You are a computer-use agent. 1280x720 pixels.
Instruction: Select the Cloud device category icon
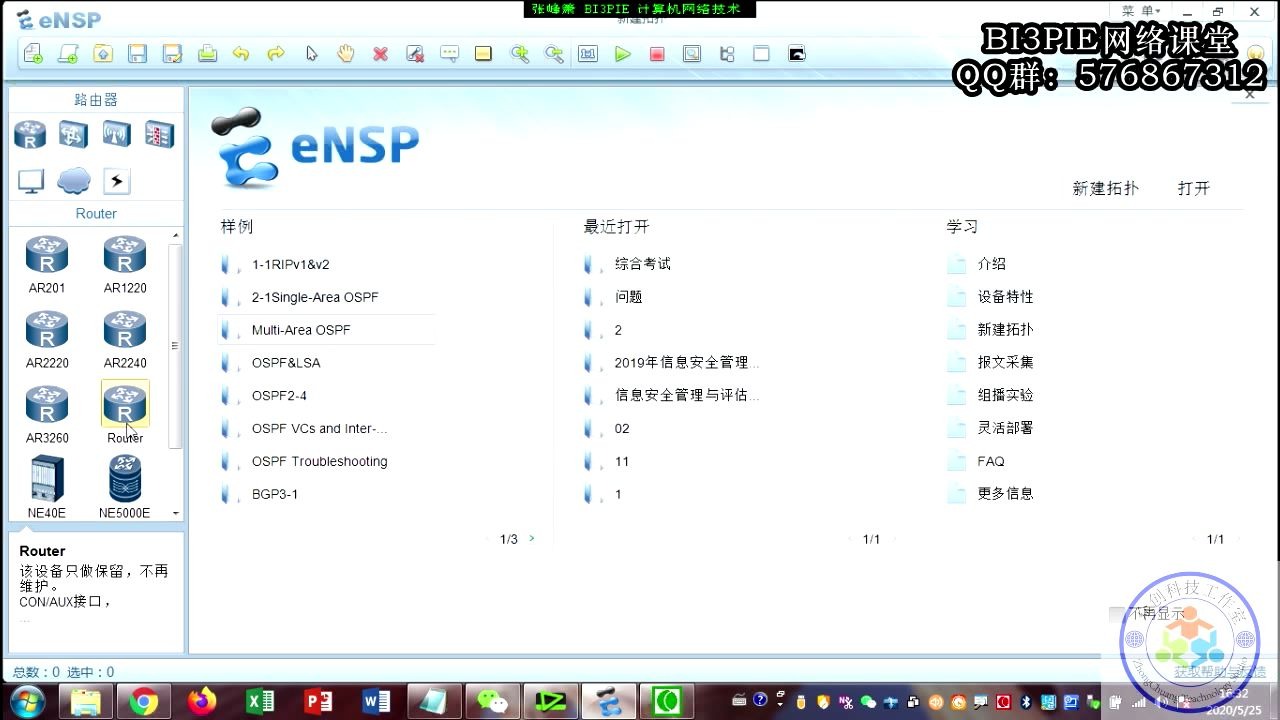click(74, 181)
